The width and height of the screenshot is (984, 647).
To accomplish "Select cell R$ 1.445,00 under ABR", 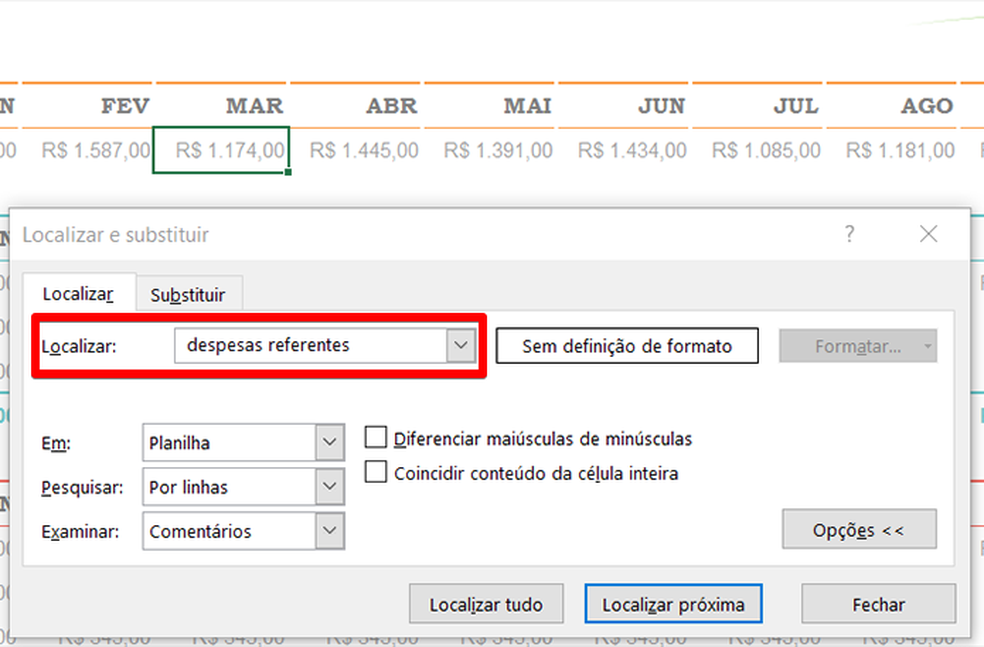I will [355, 151].
